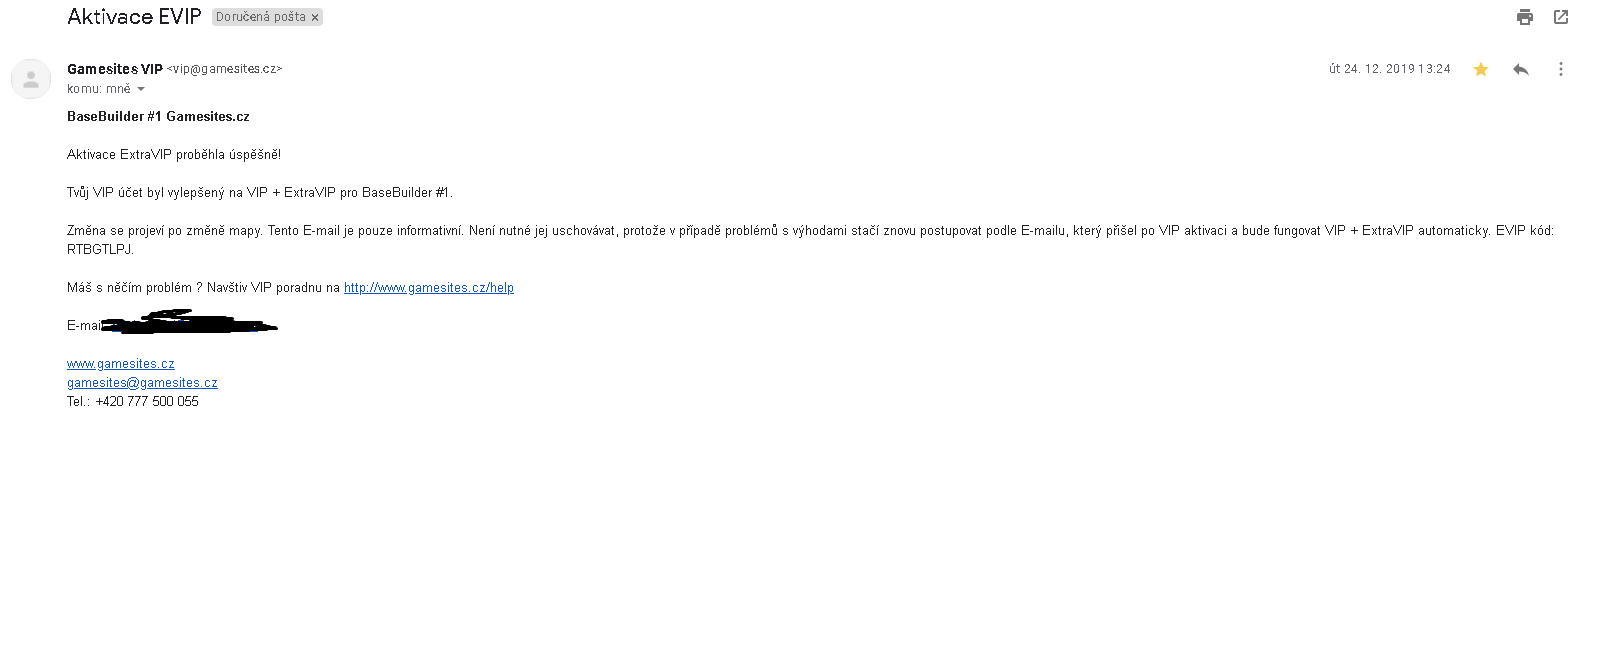The width and height of the screenshot is (1598, 648).
Task: Click the Aktivace EVIP subject title
Action: pyautogui.click(x=134, y=16)
